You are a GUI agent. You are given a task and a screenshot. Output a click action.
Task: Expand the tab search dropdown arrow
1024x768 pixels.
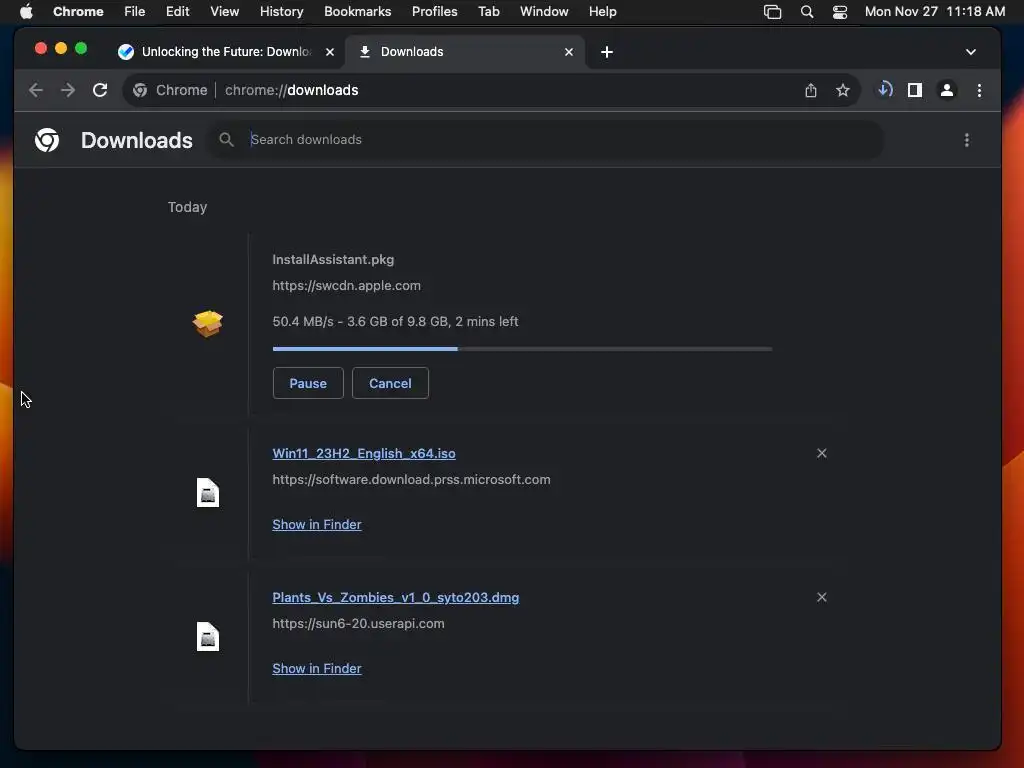(x=970, y=52)
